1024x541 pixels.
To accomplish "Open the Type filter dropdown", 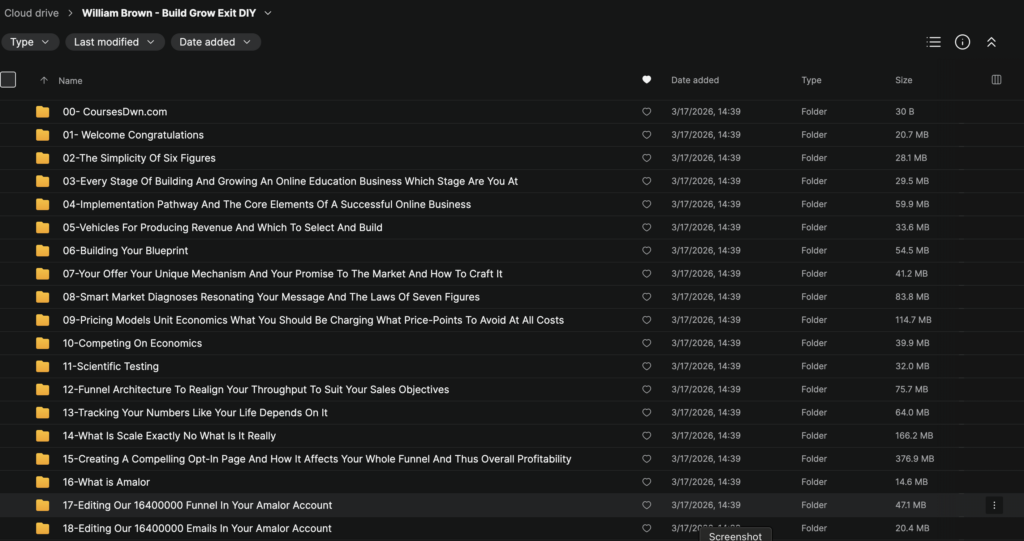I will point(29,42).
